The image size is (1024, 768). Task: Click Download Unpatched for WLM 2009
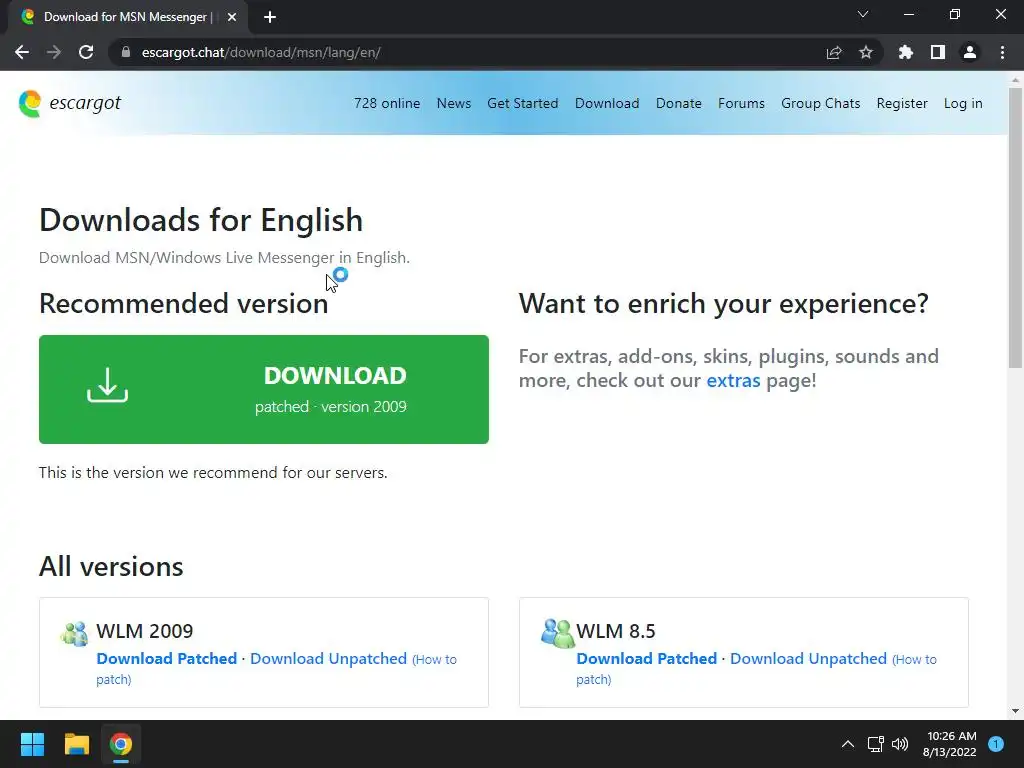pyautogui.click(x=328, y=658)
